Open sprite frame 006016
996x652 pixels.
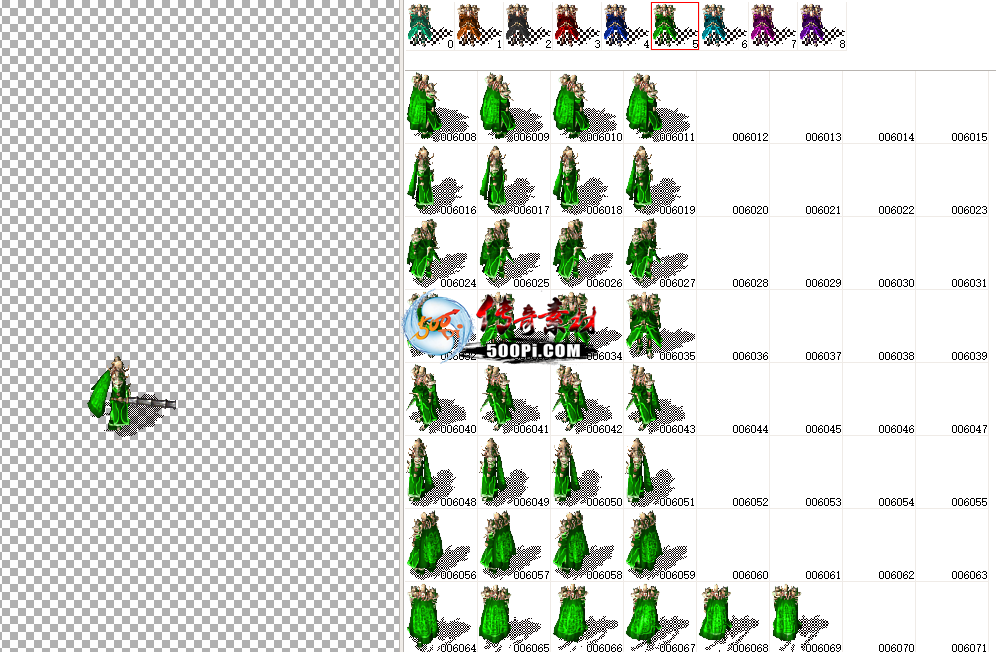(x=441, y=180)
